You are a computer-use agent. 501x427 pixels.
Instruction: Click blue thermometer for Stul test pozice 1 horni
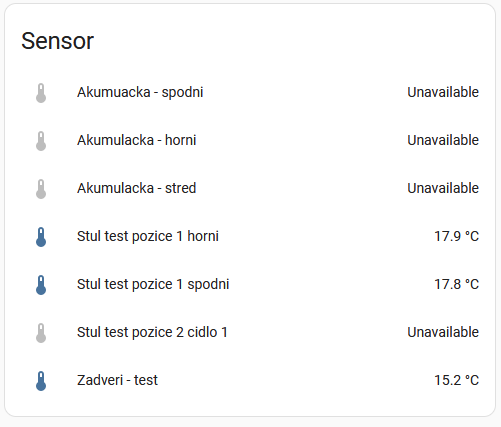[41, 237]
